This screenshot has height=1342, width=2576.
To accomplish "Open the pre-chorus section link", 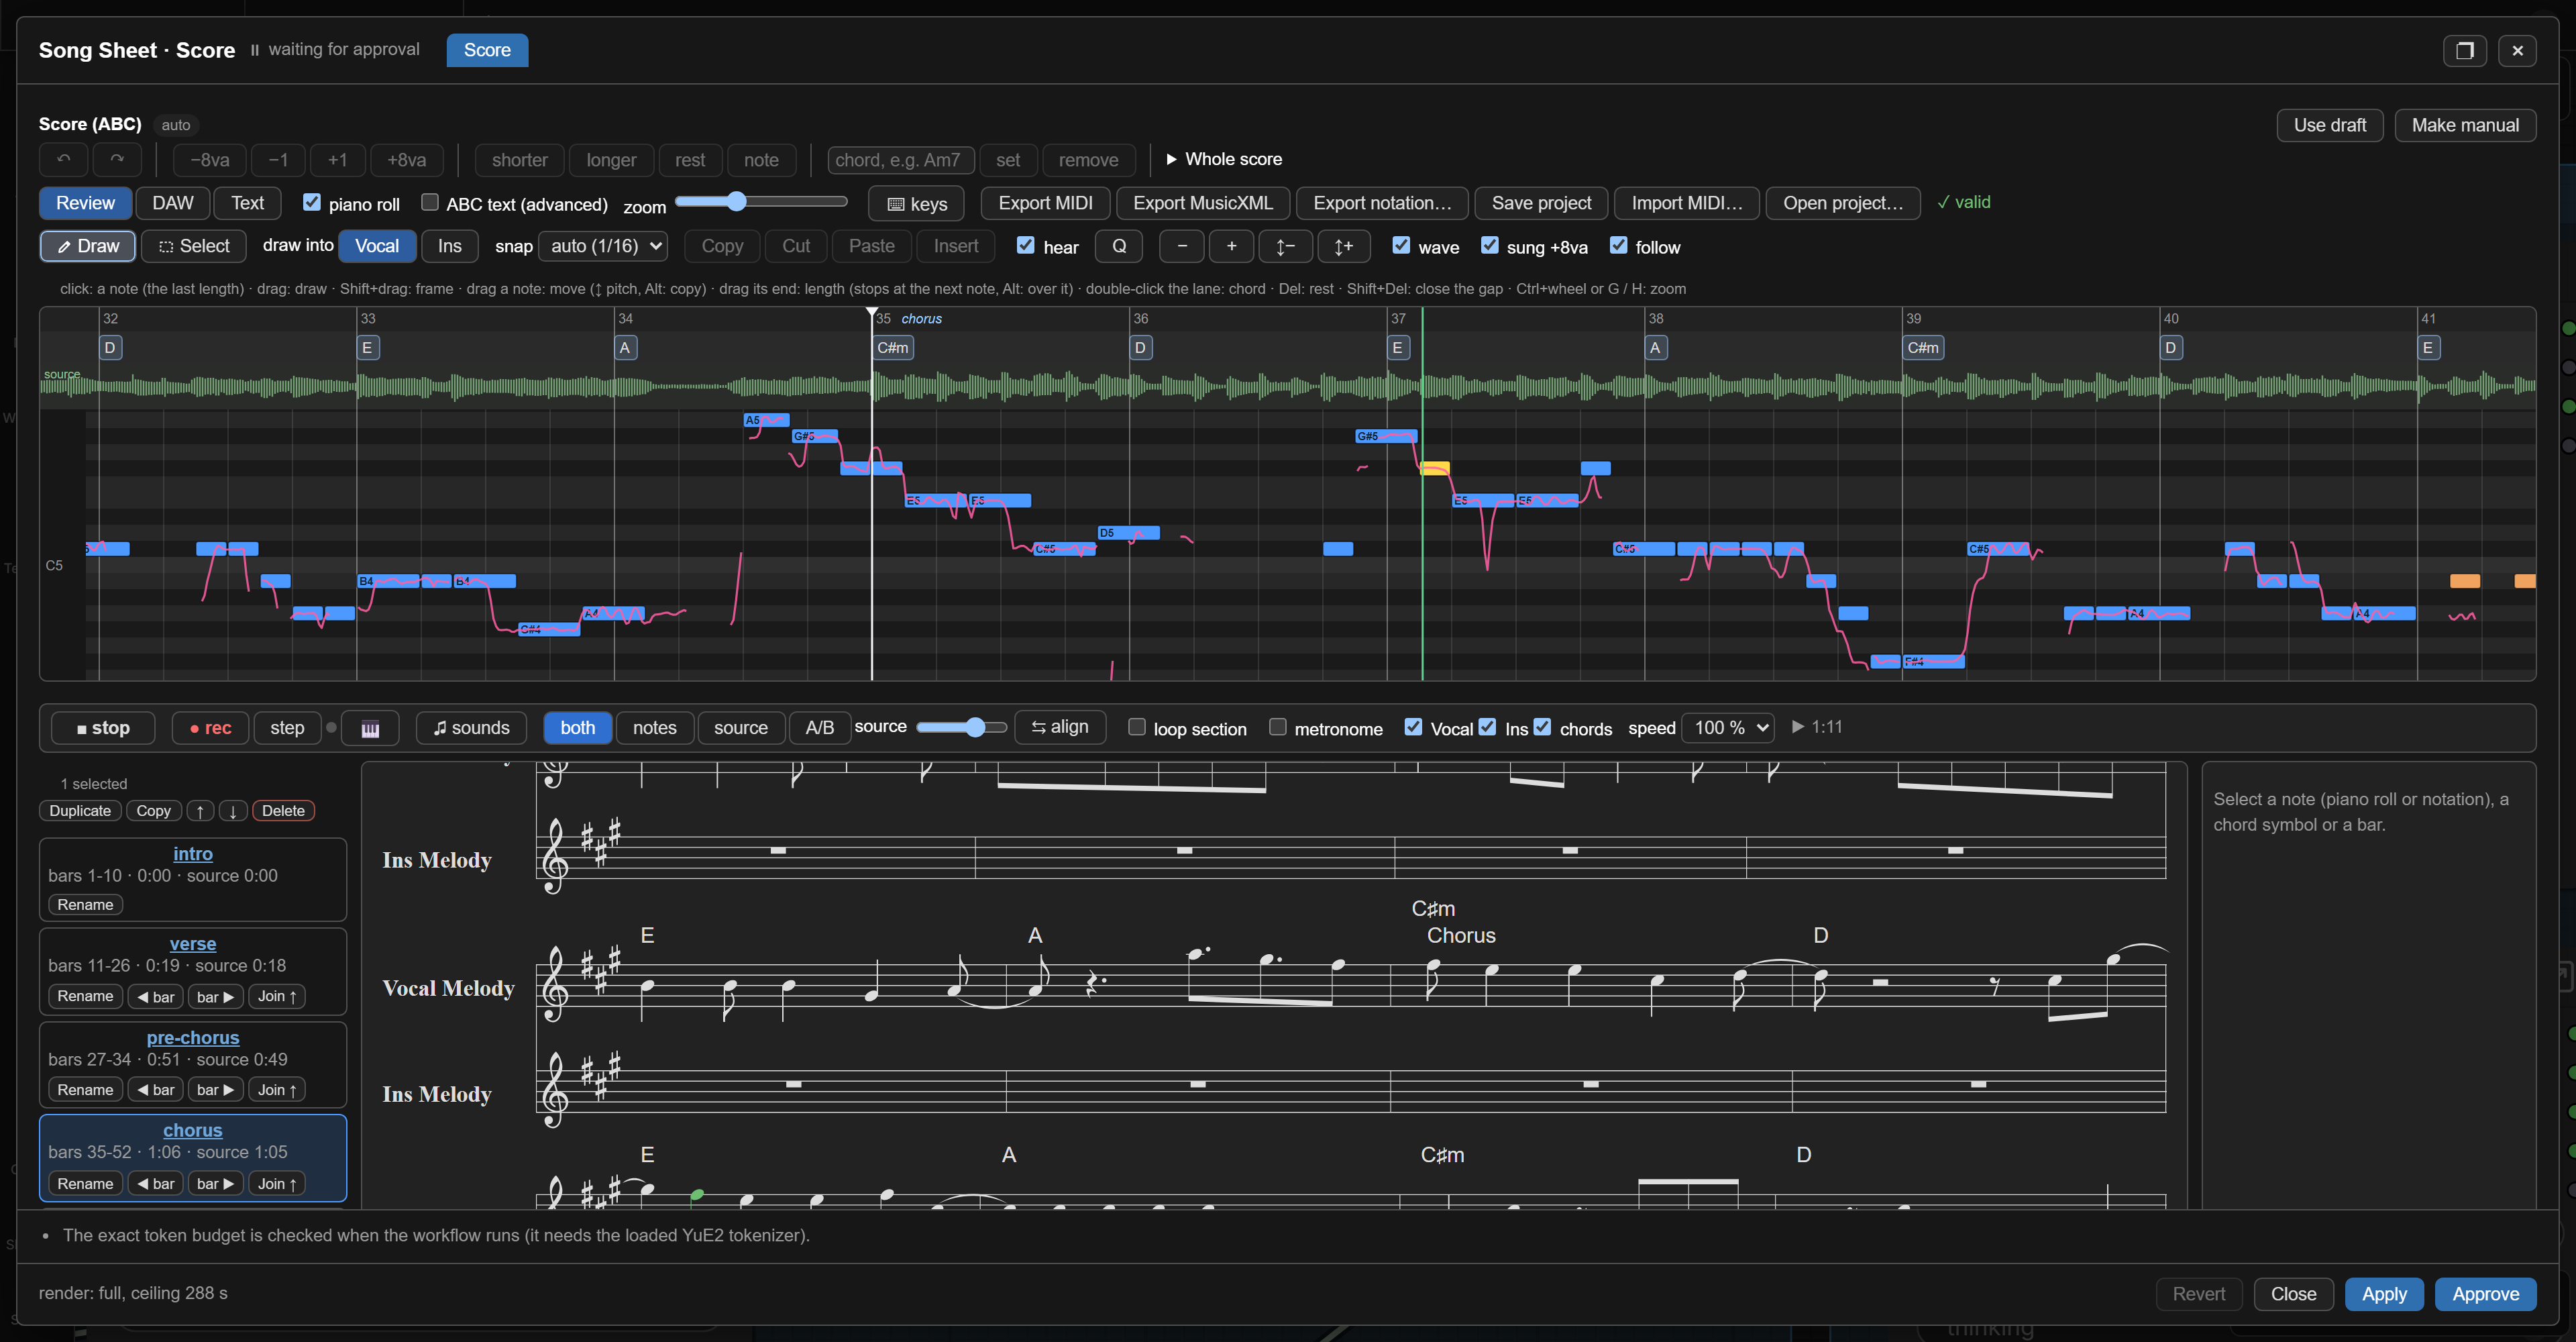I will pyautogui.click(x=193, y=1038).
